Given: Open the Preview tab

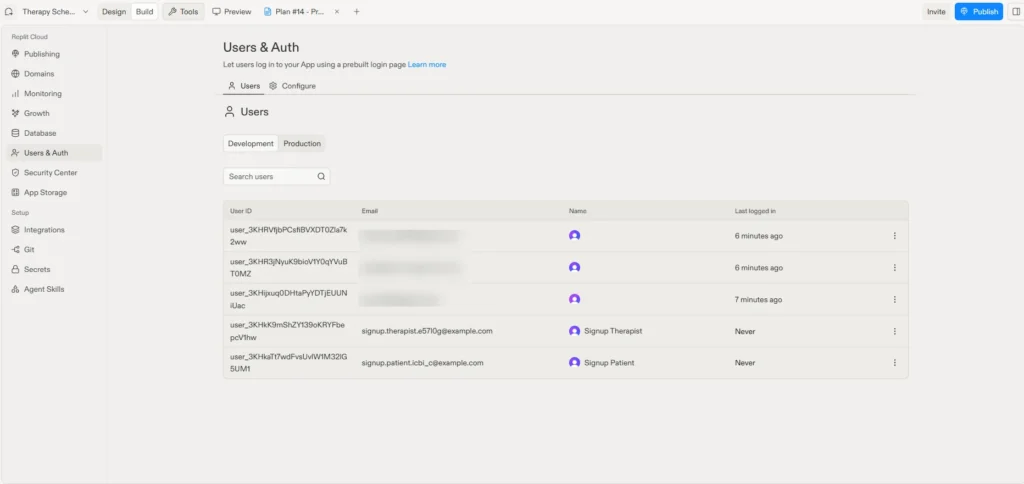Looking at the screenshot, I should pyautogui.click(x=232, y=12).
